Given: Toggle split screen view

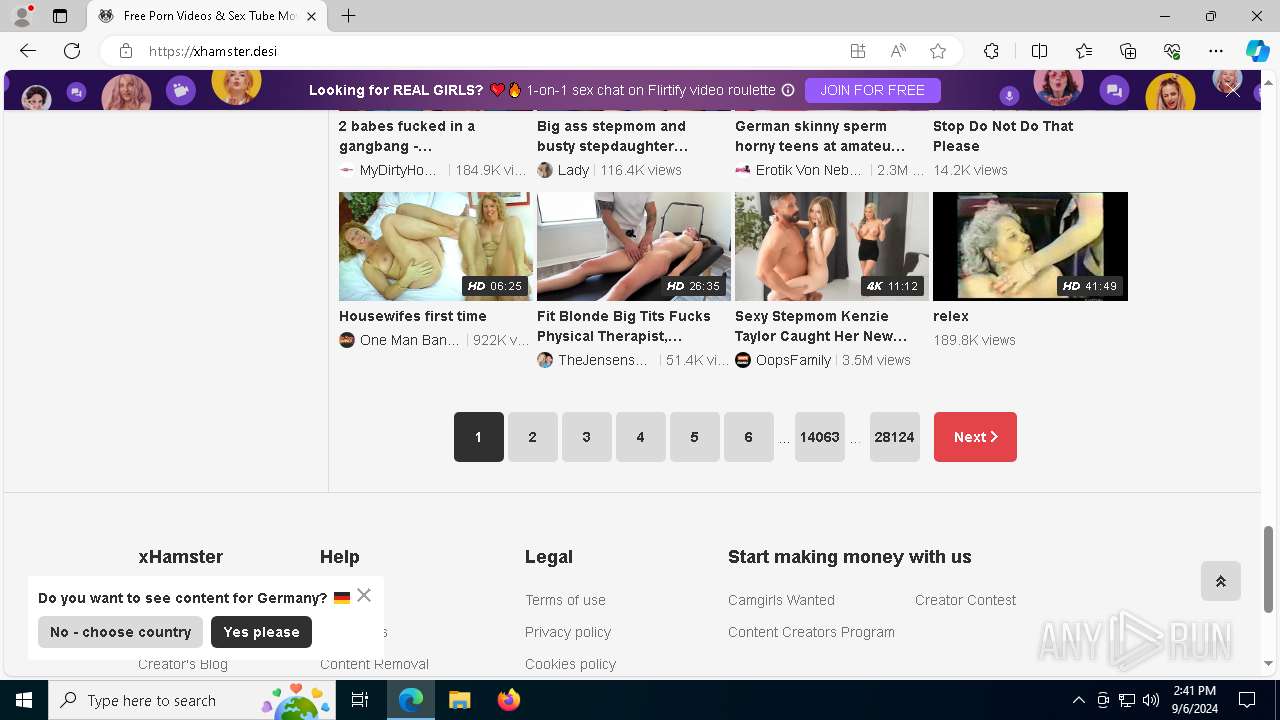Looking at the screenshot, I should tap(1039, 51).
